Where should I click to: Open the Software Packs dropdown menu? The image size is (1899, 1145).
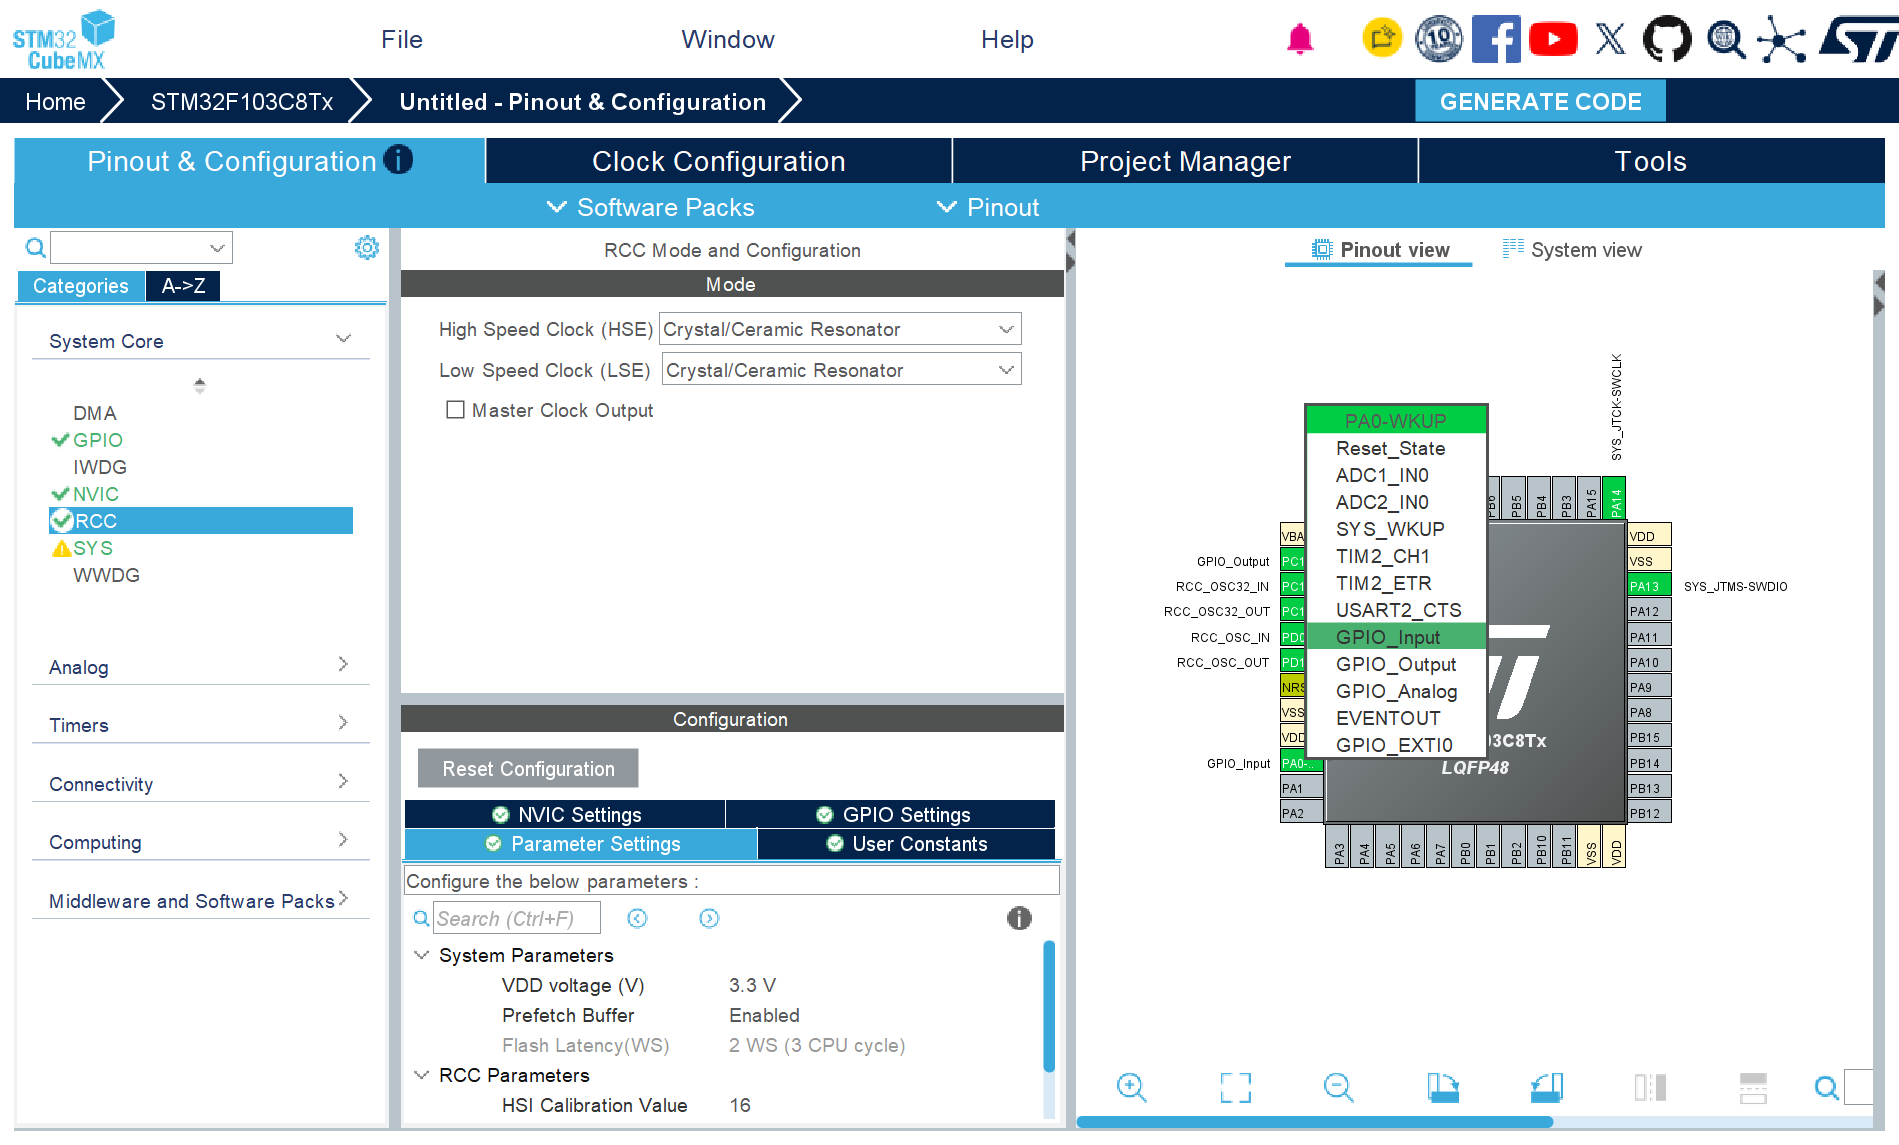point(651,207)
